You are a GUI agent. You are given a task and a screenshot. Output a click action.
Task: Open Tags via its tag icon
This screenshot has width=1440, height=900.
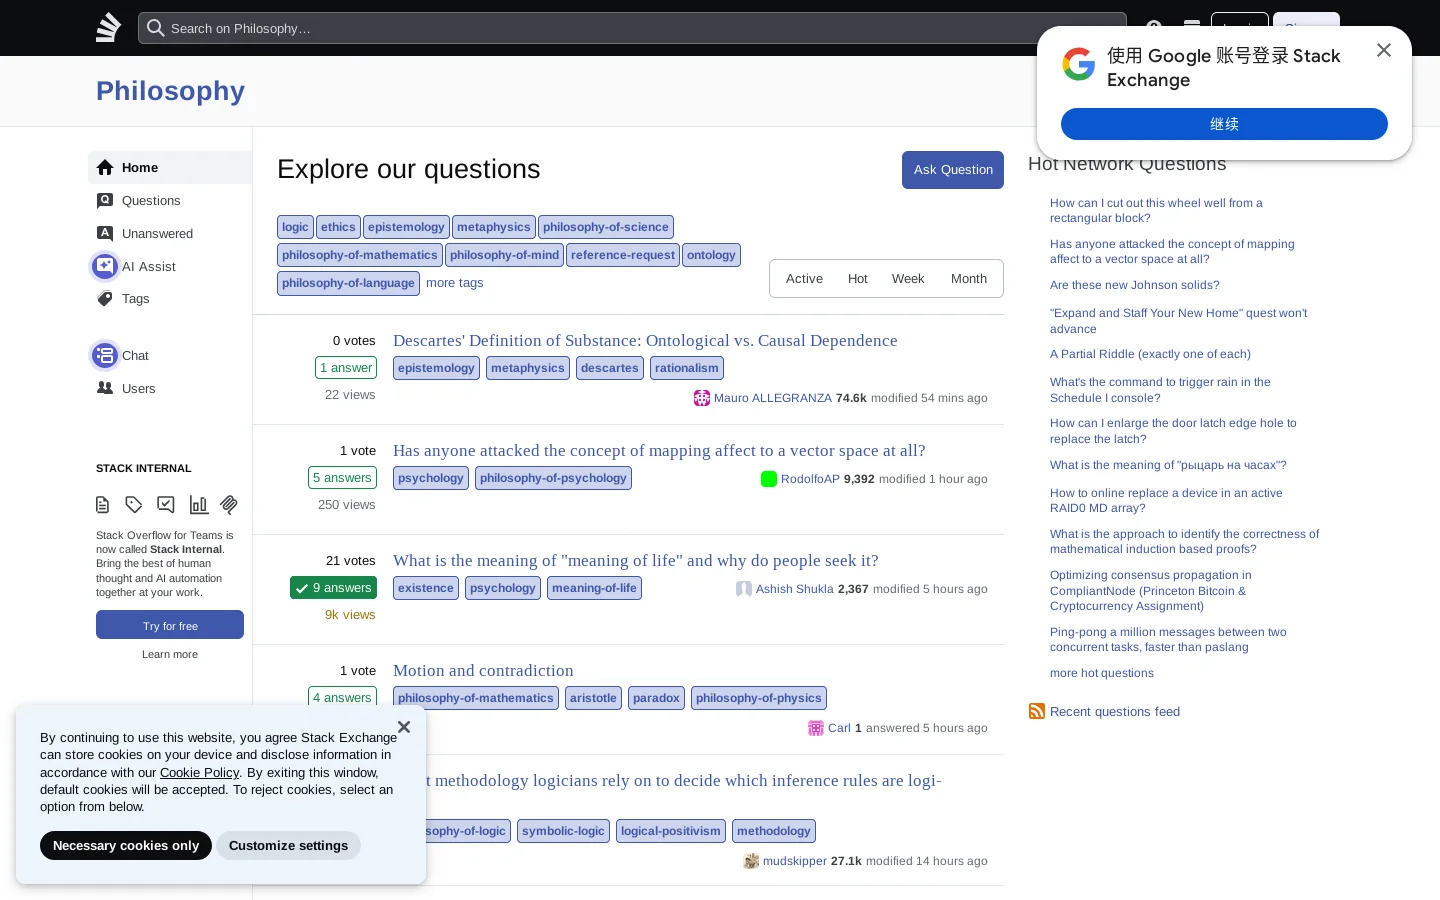[105, 298]
